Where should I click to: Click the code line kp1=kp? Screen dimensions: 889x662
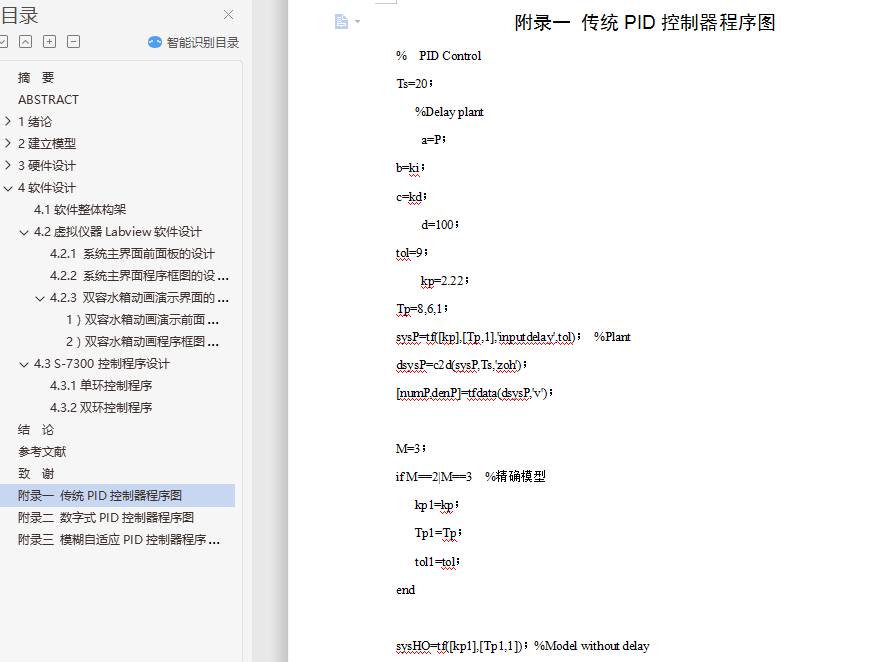(x=437, y=506)
